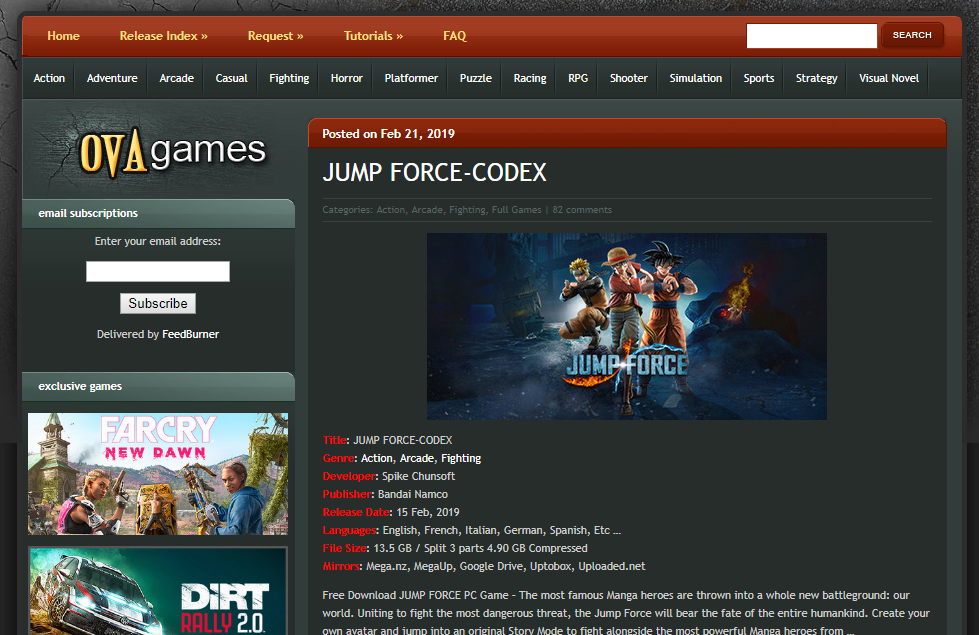Expand the Request menu
979x635 pixels.
[275, 35]
